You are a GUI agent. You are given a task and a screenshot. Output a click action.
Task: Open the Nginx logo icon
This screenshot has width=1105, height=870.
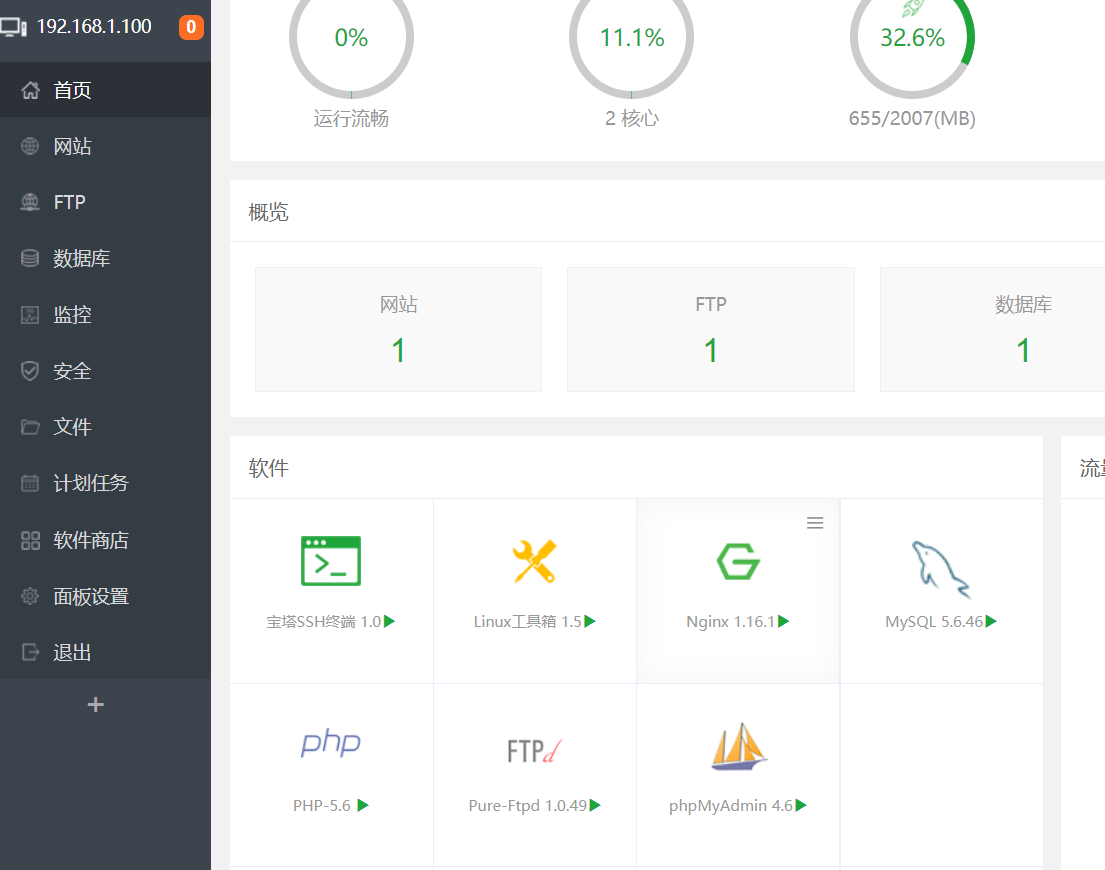(x=738, y=561)
